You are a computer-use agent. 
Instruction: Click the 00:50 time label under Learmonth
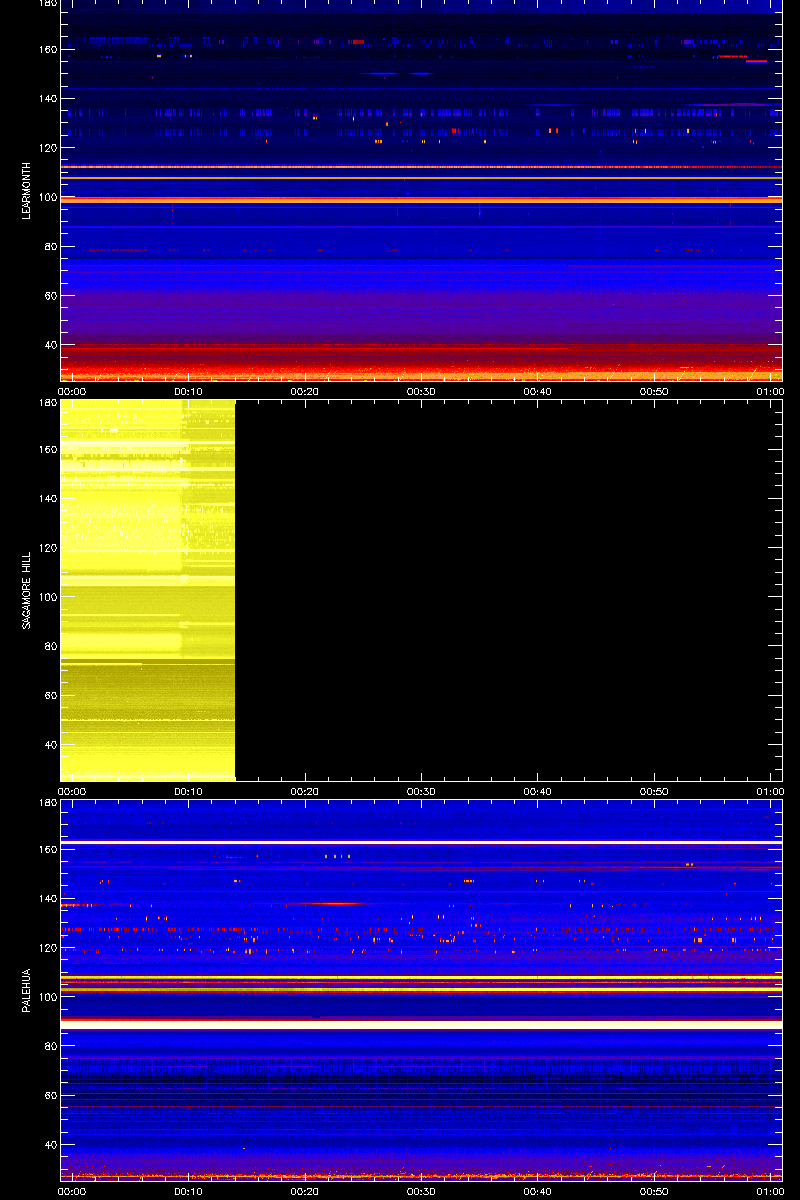tap(654, 391)
